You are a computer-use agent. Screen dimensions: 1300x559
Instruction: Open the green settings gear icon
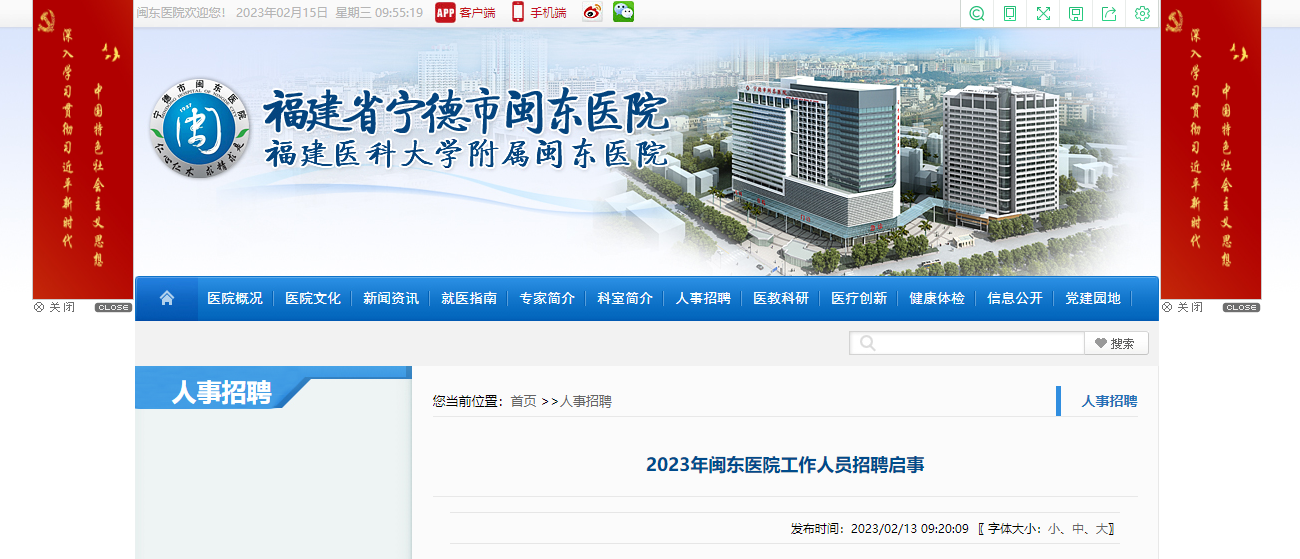(x=1142, y=13)
